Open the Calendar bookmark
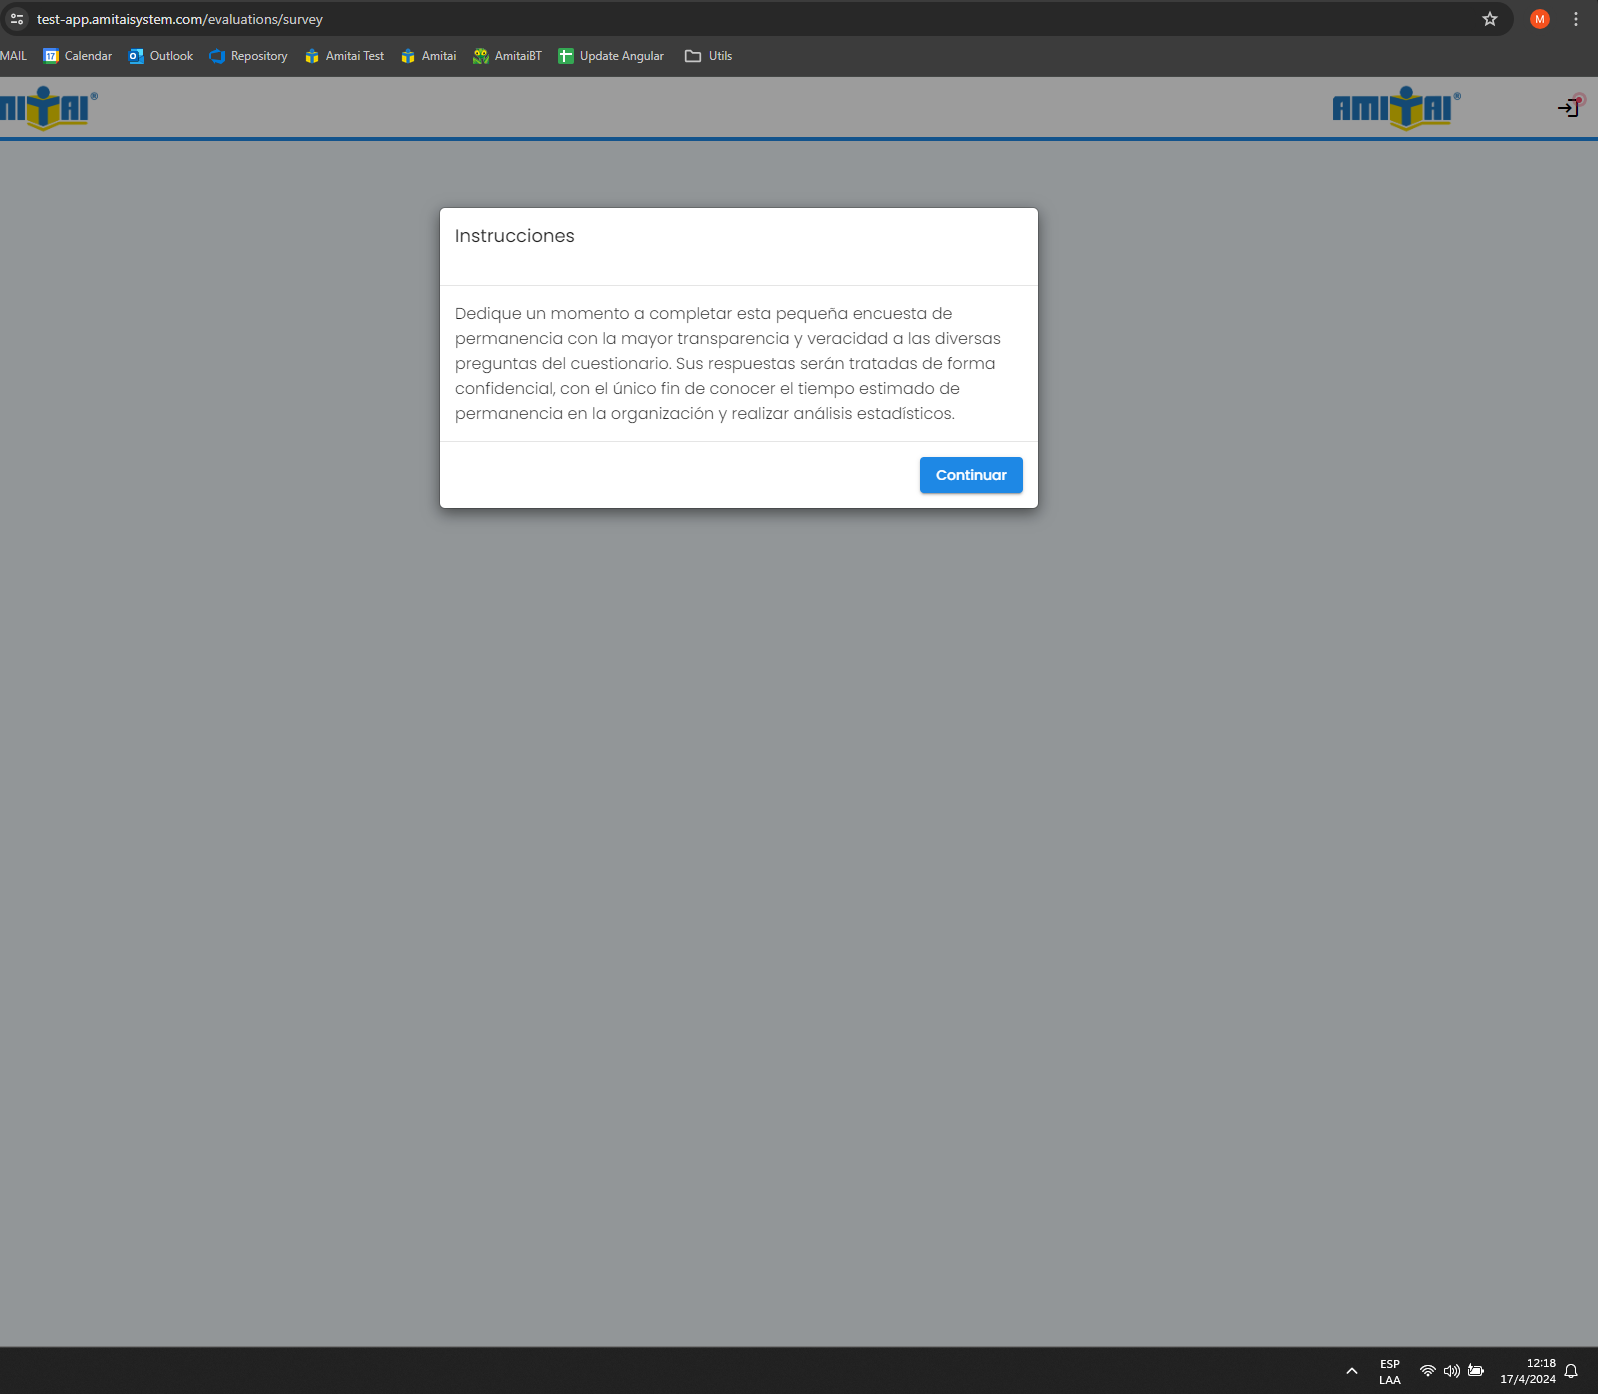Viewport: 1598px width, 1394px height. coord(78,56)
